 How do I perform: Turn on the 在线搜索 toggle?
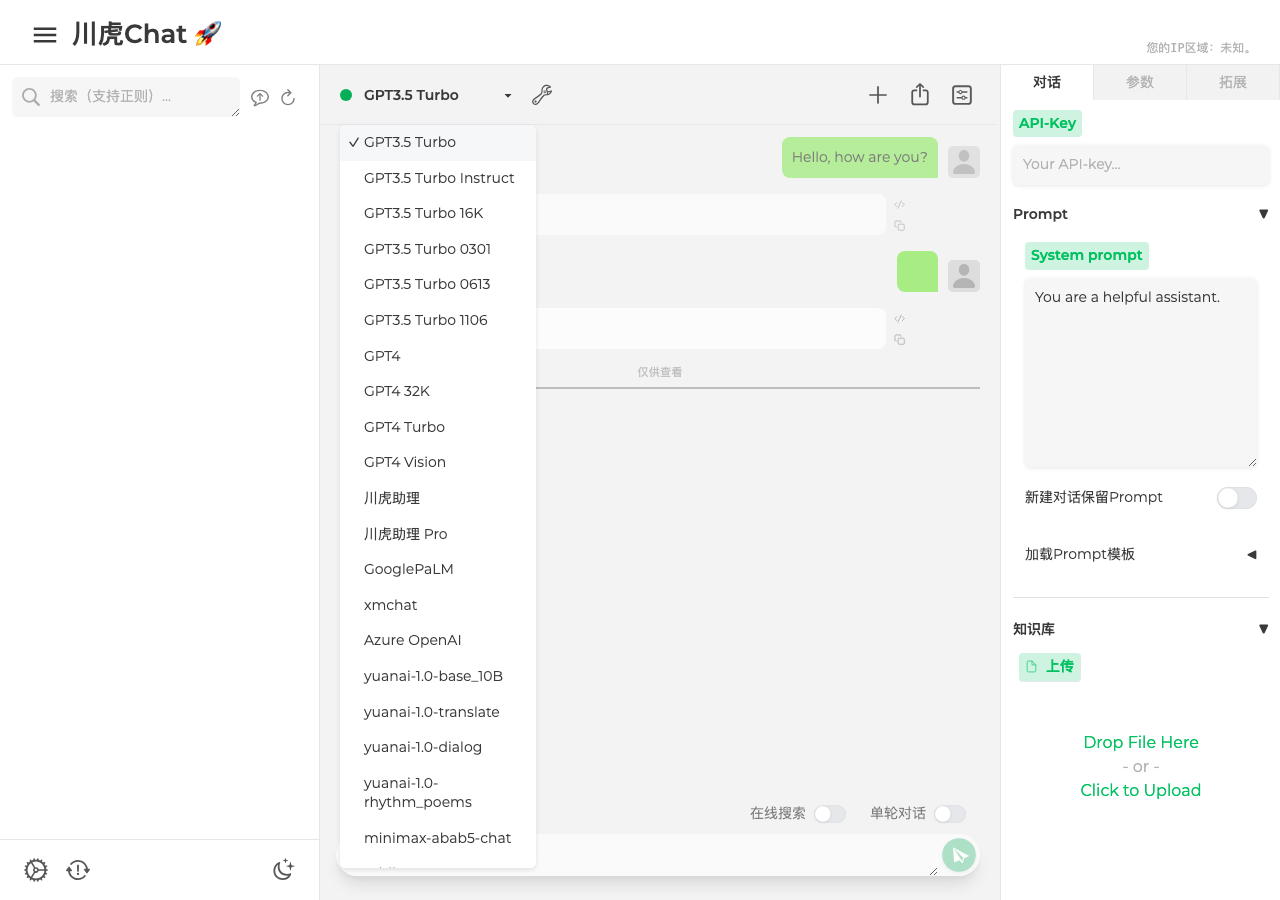coord(830,814)
